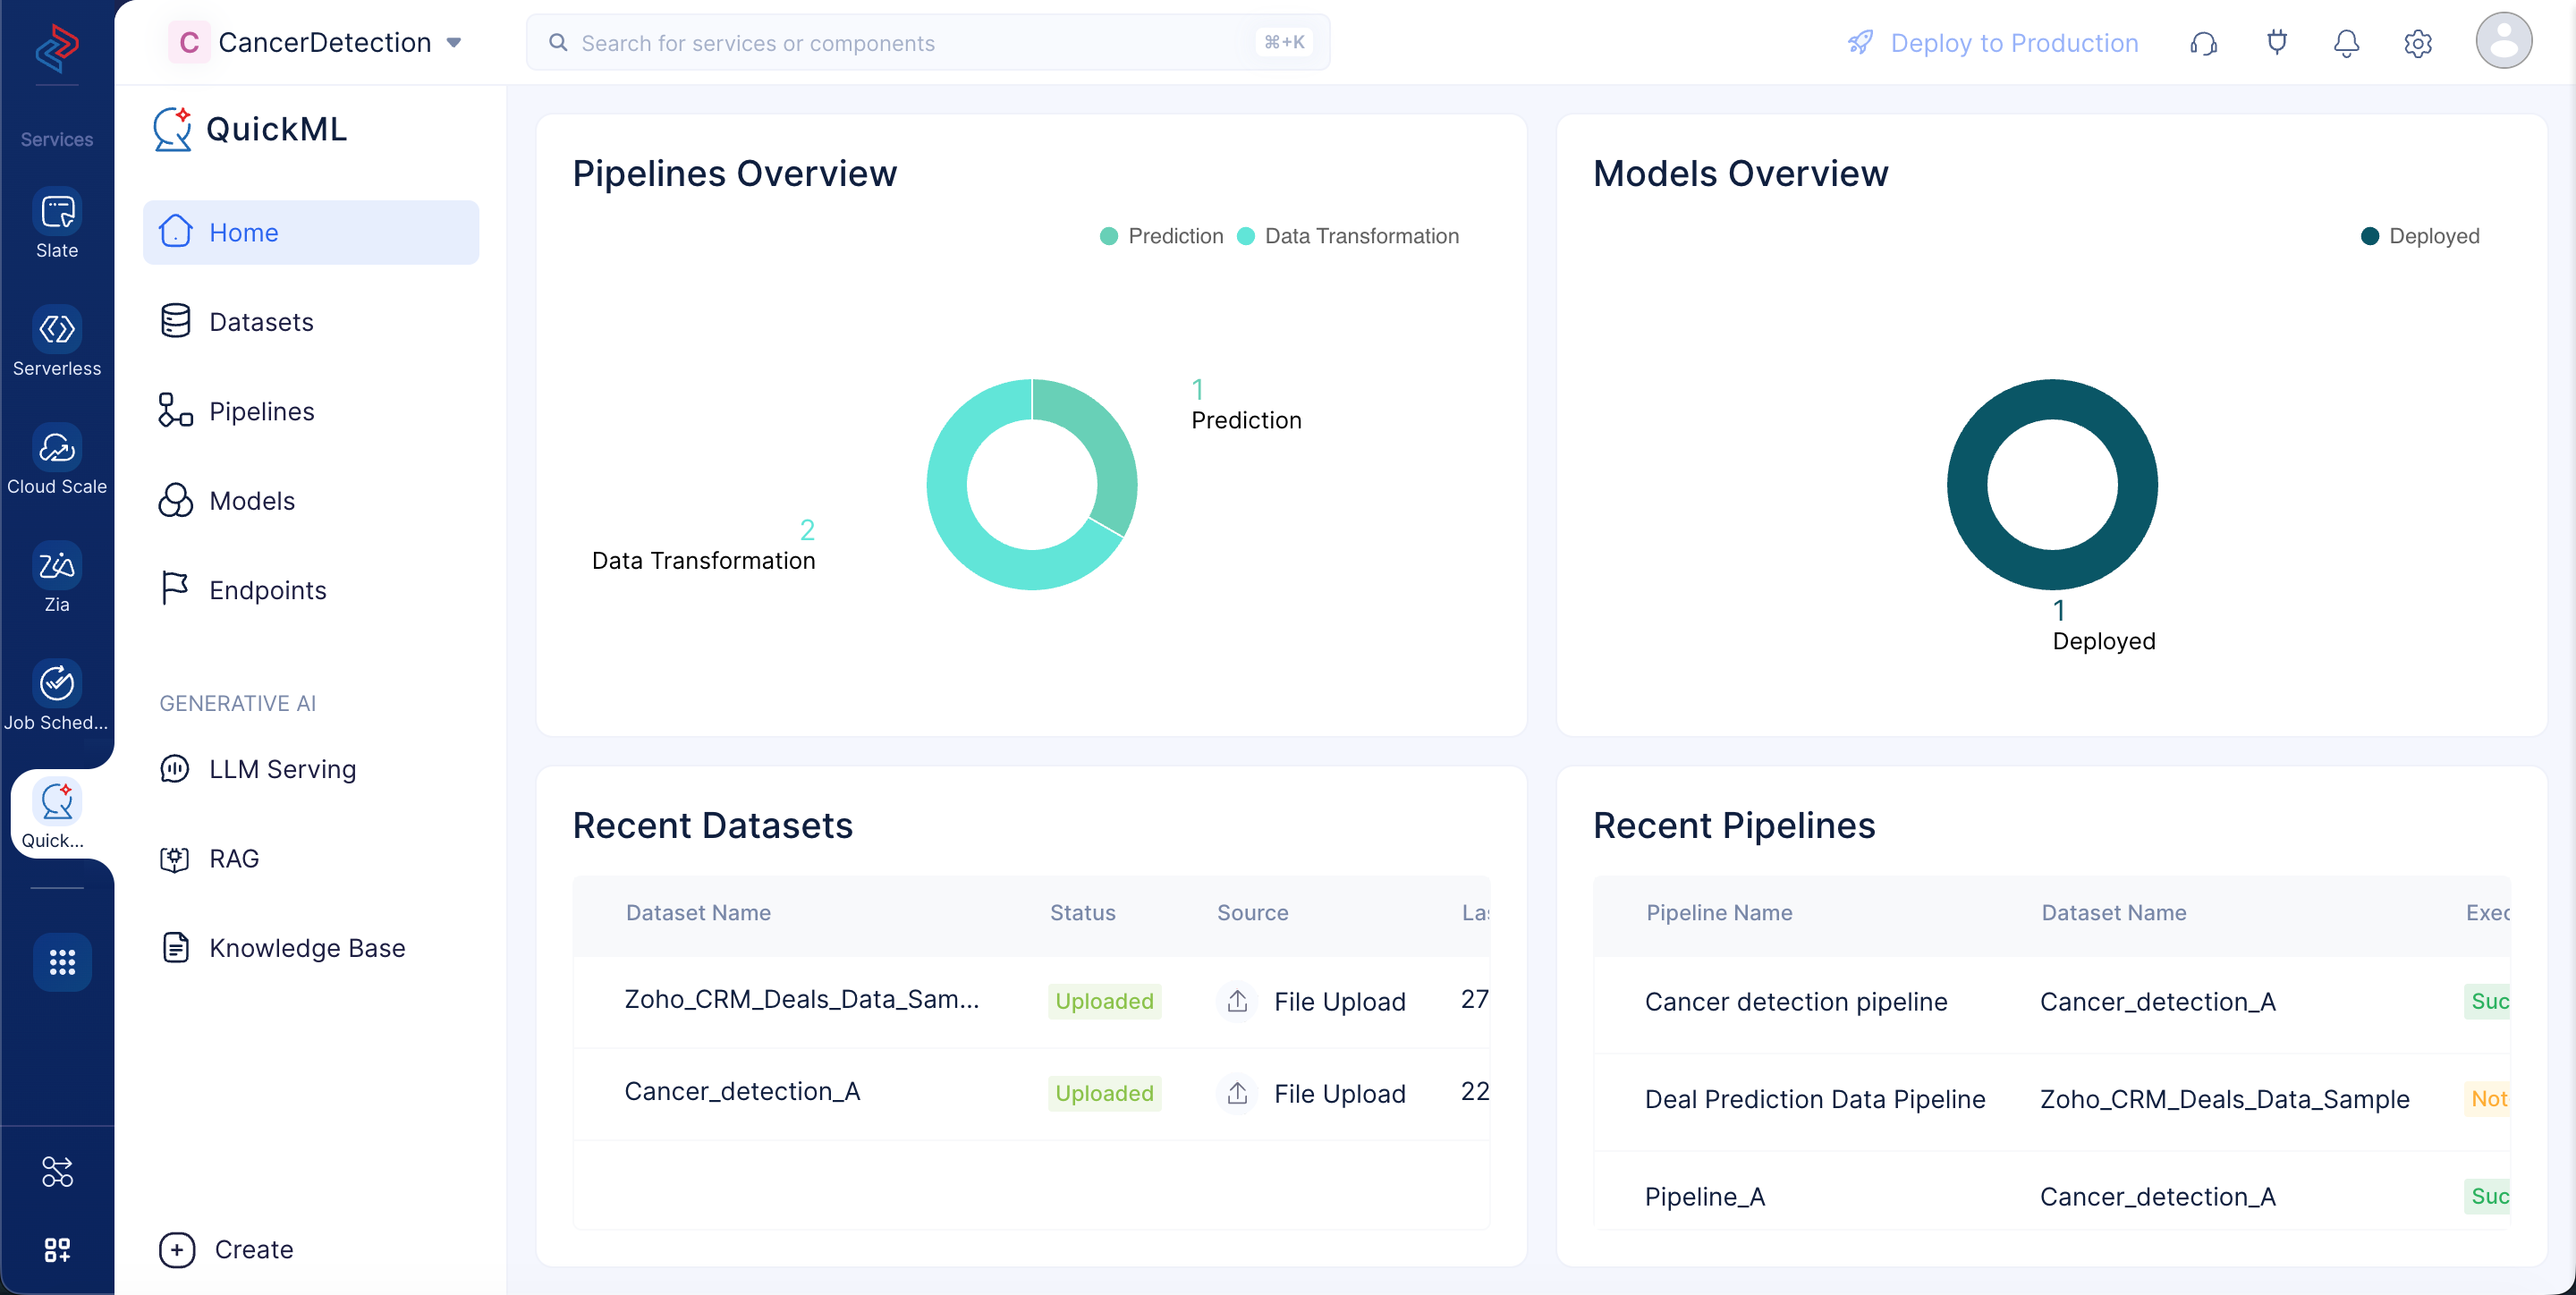Toggle the Data Transformation legend item

click(x=1348, y=236)
